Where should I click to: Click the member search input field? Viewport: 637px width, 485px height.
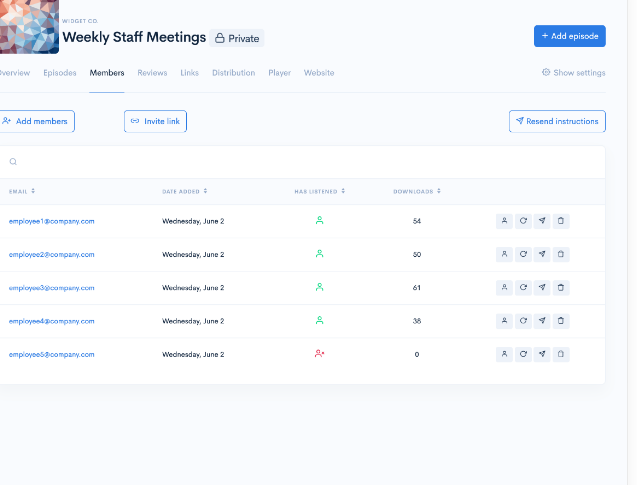point(300,162)
